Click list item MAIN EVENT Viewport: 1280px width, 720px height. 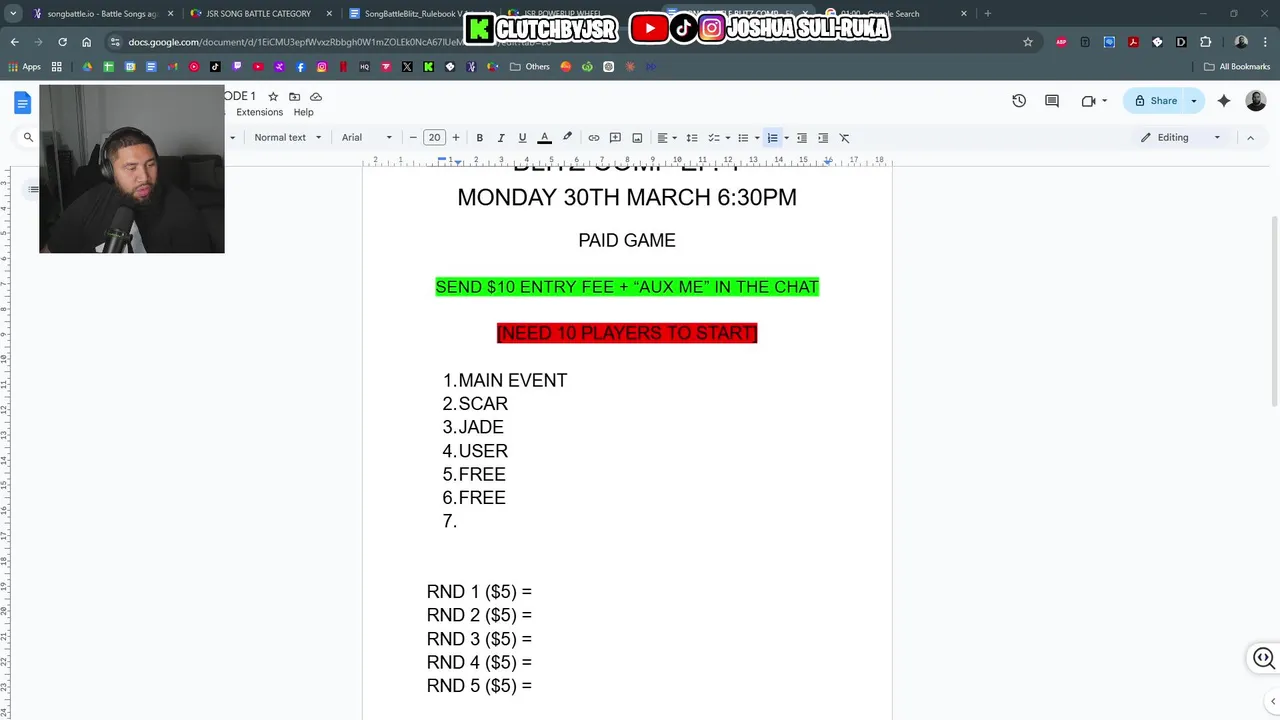point(512,380)
